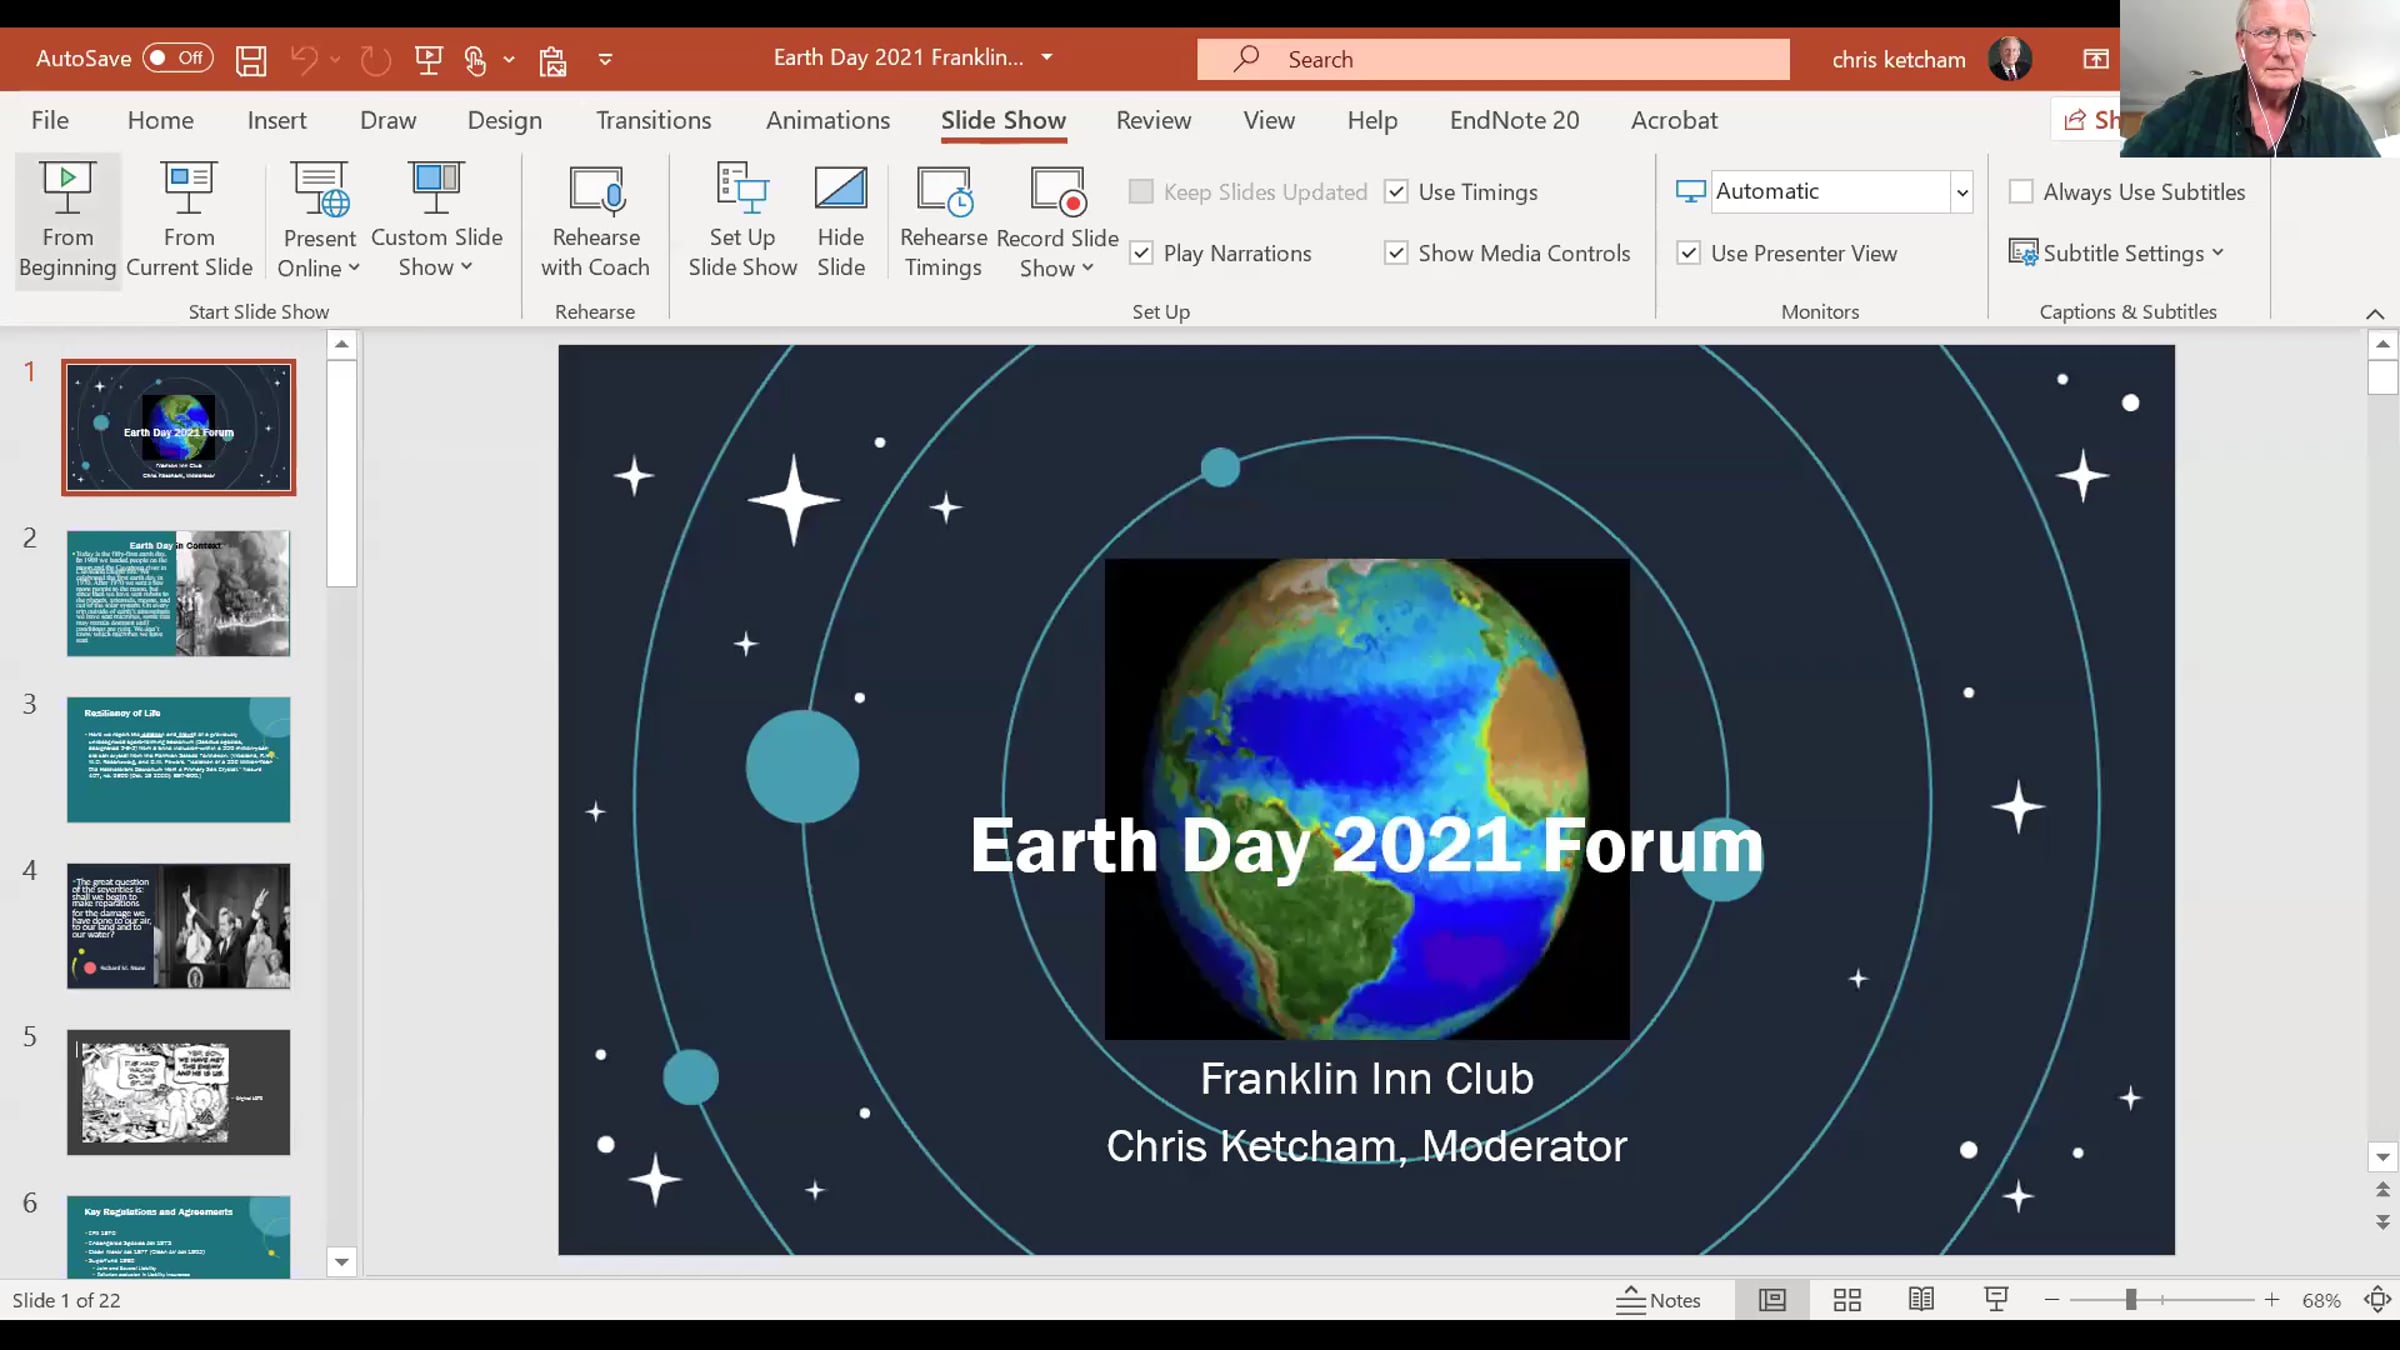
Task: Switch to the Home tab
Action: [x=161, y=121]
